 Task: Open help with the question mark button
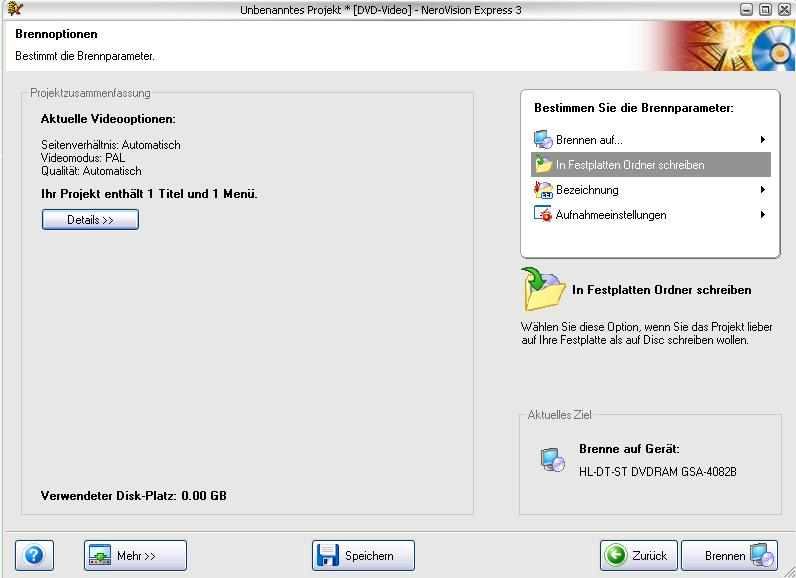click(x=34, y=556)
